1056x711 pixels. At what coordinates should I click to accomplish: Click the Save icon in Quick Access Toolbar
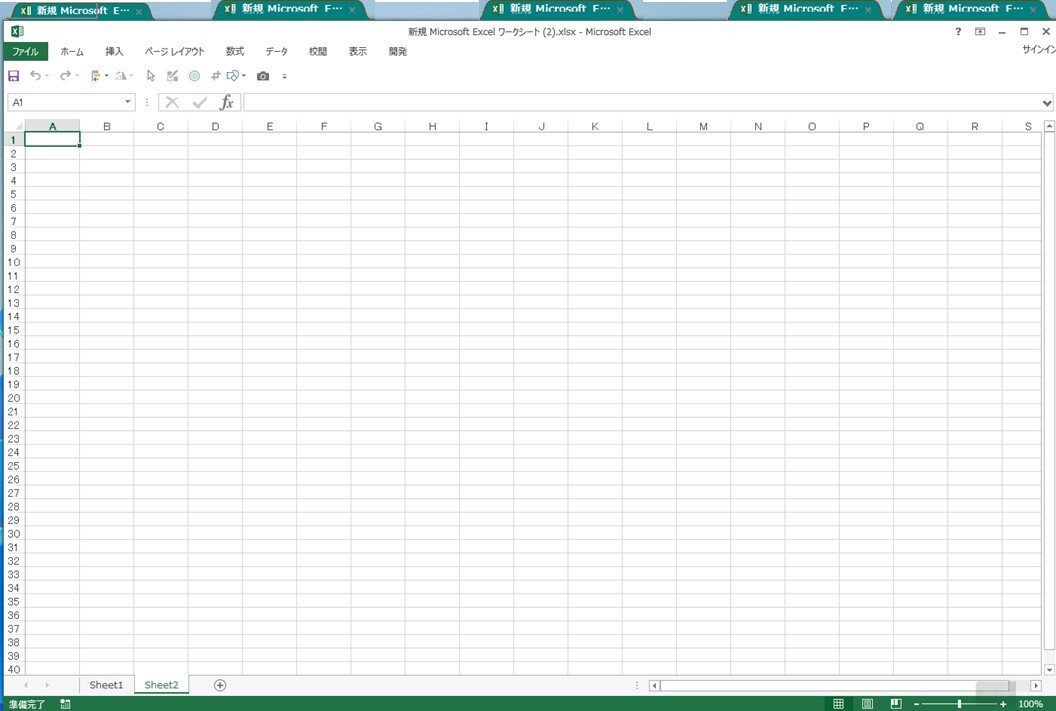tap(14, 76)
